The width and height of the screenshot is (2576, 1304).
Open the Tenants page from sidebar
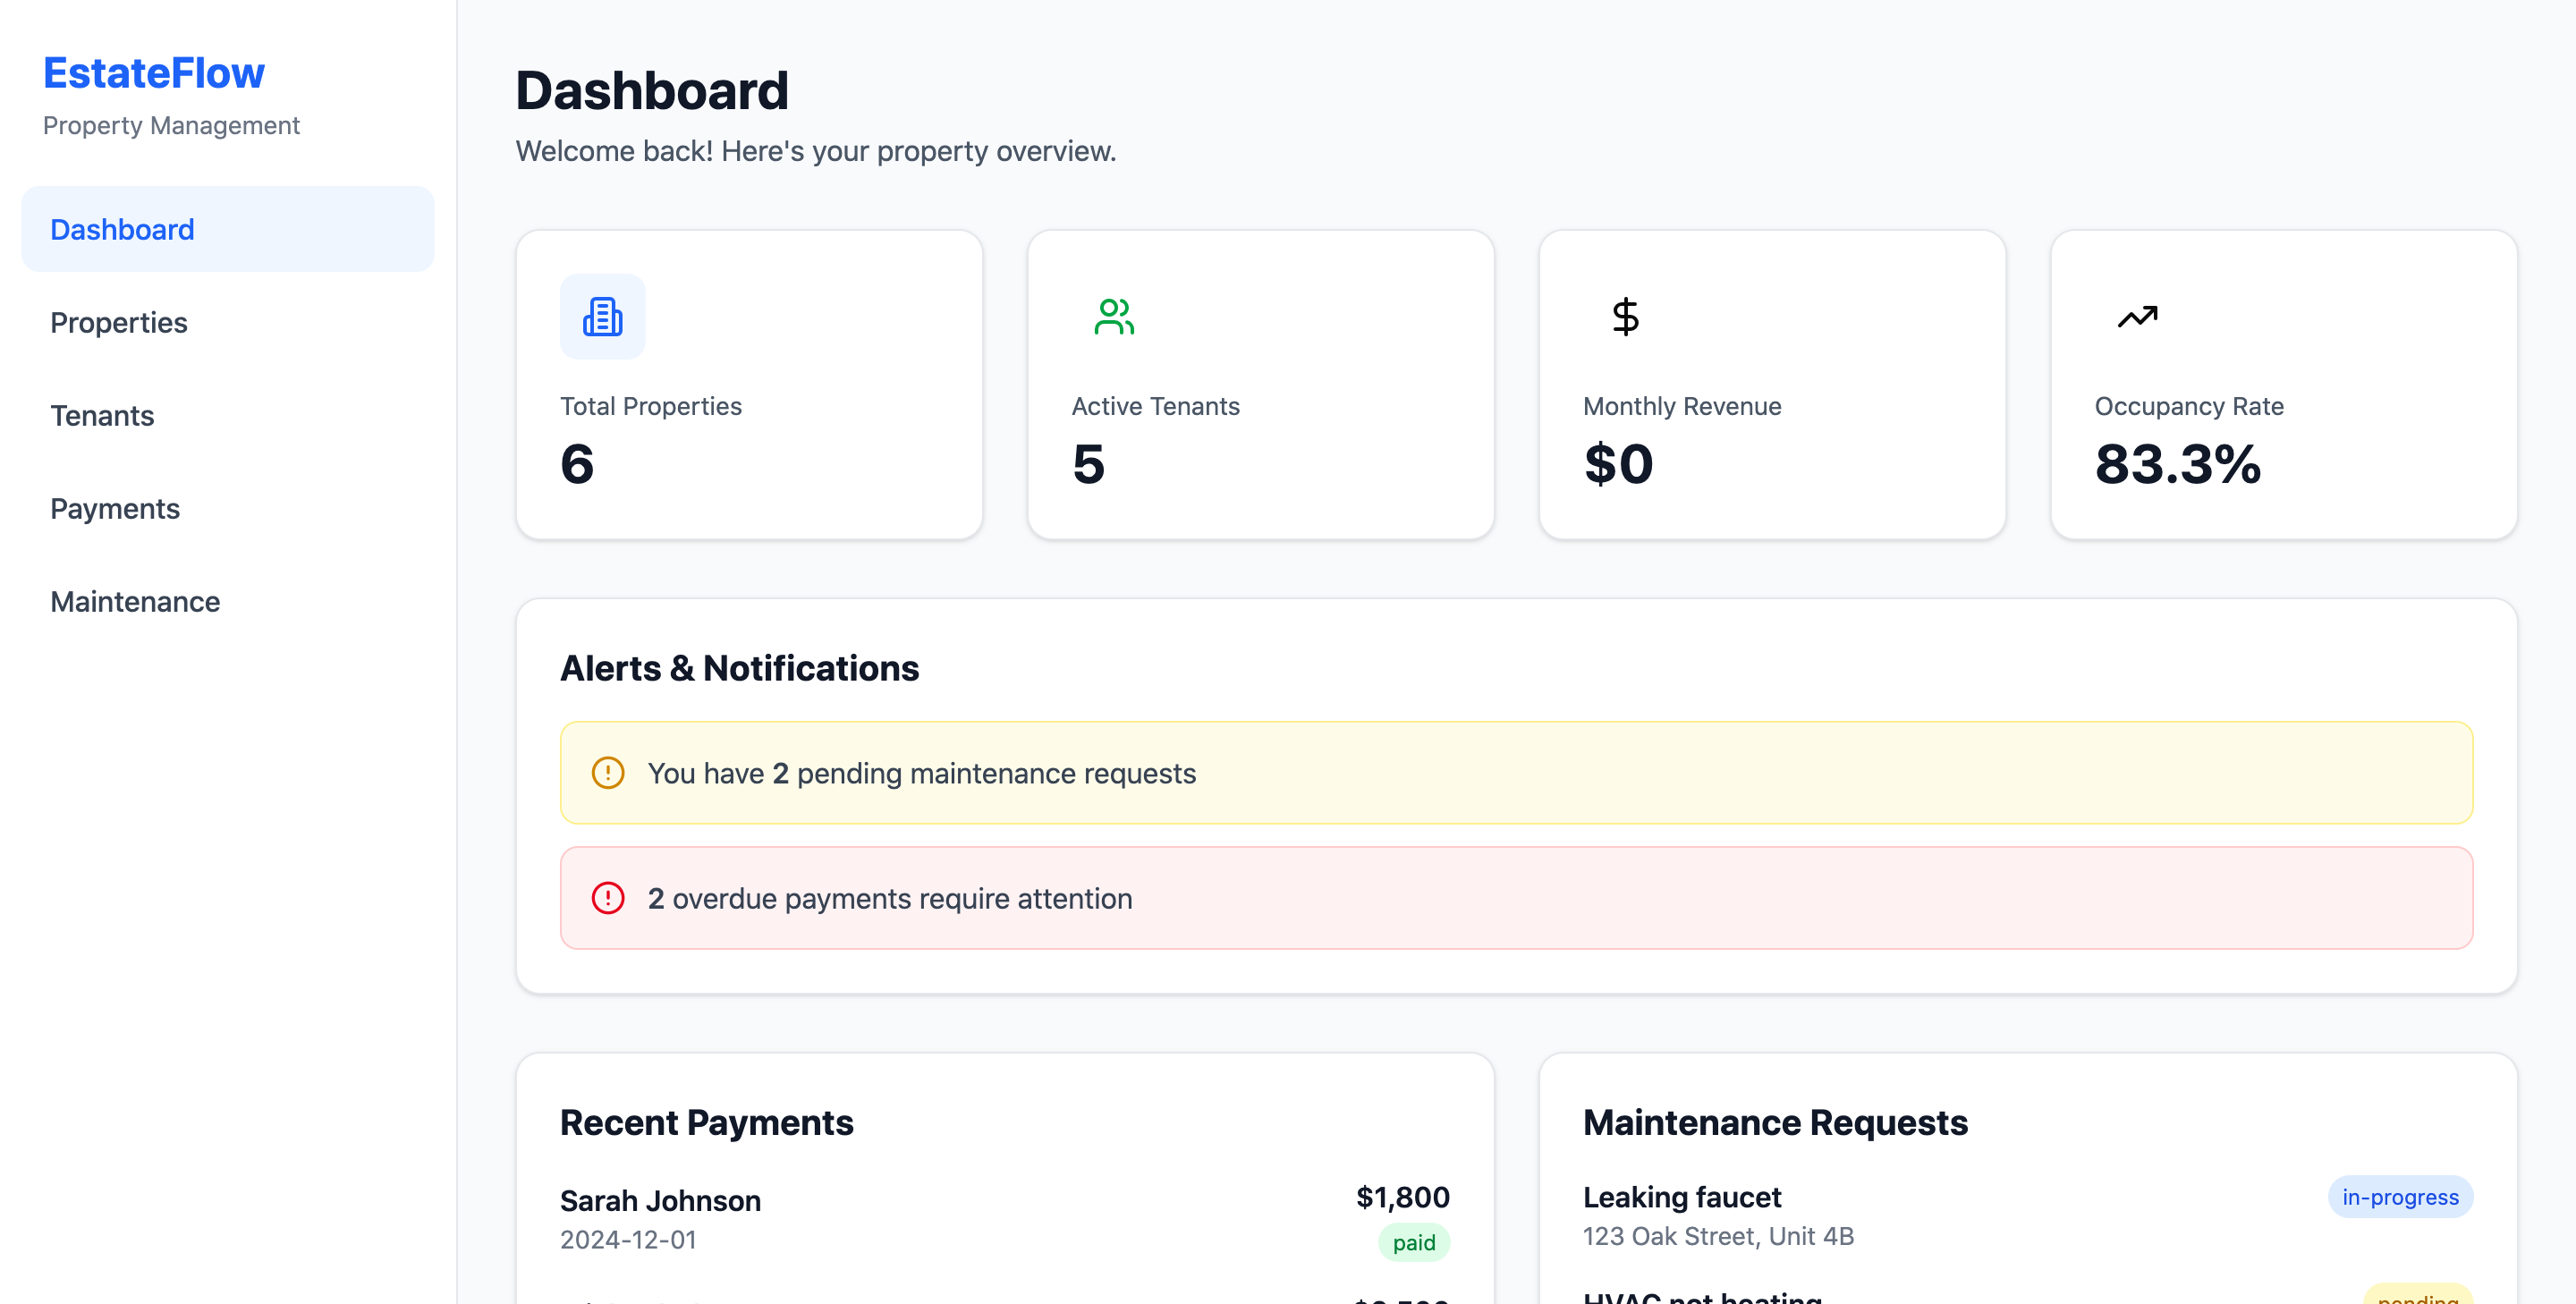tap(102, 415)
